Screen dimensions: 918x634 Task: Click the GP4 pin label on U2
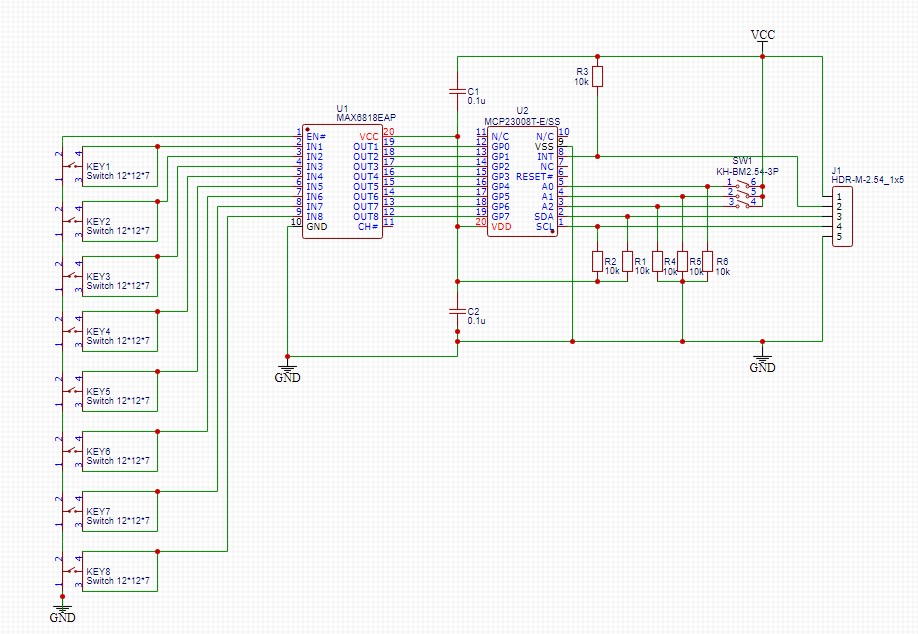tap(501, 186)
